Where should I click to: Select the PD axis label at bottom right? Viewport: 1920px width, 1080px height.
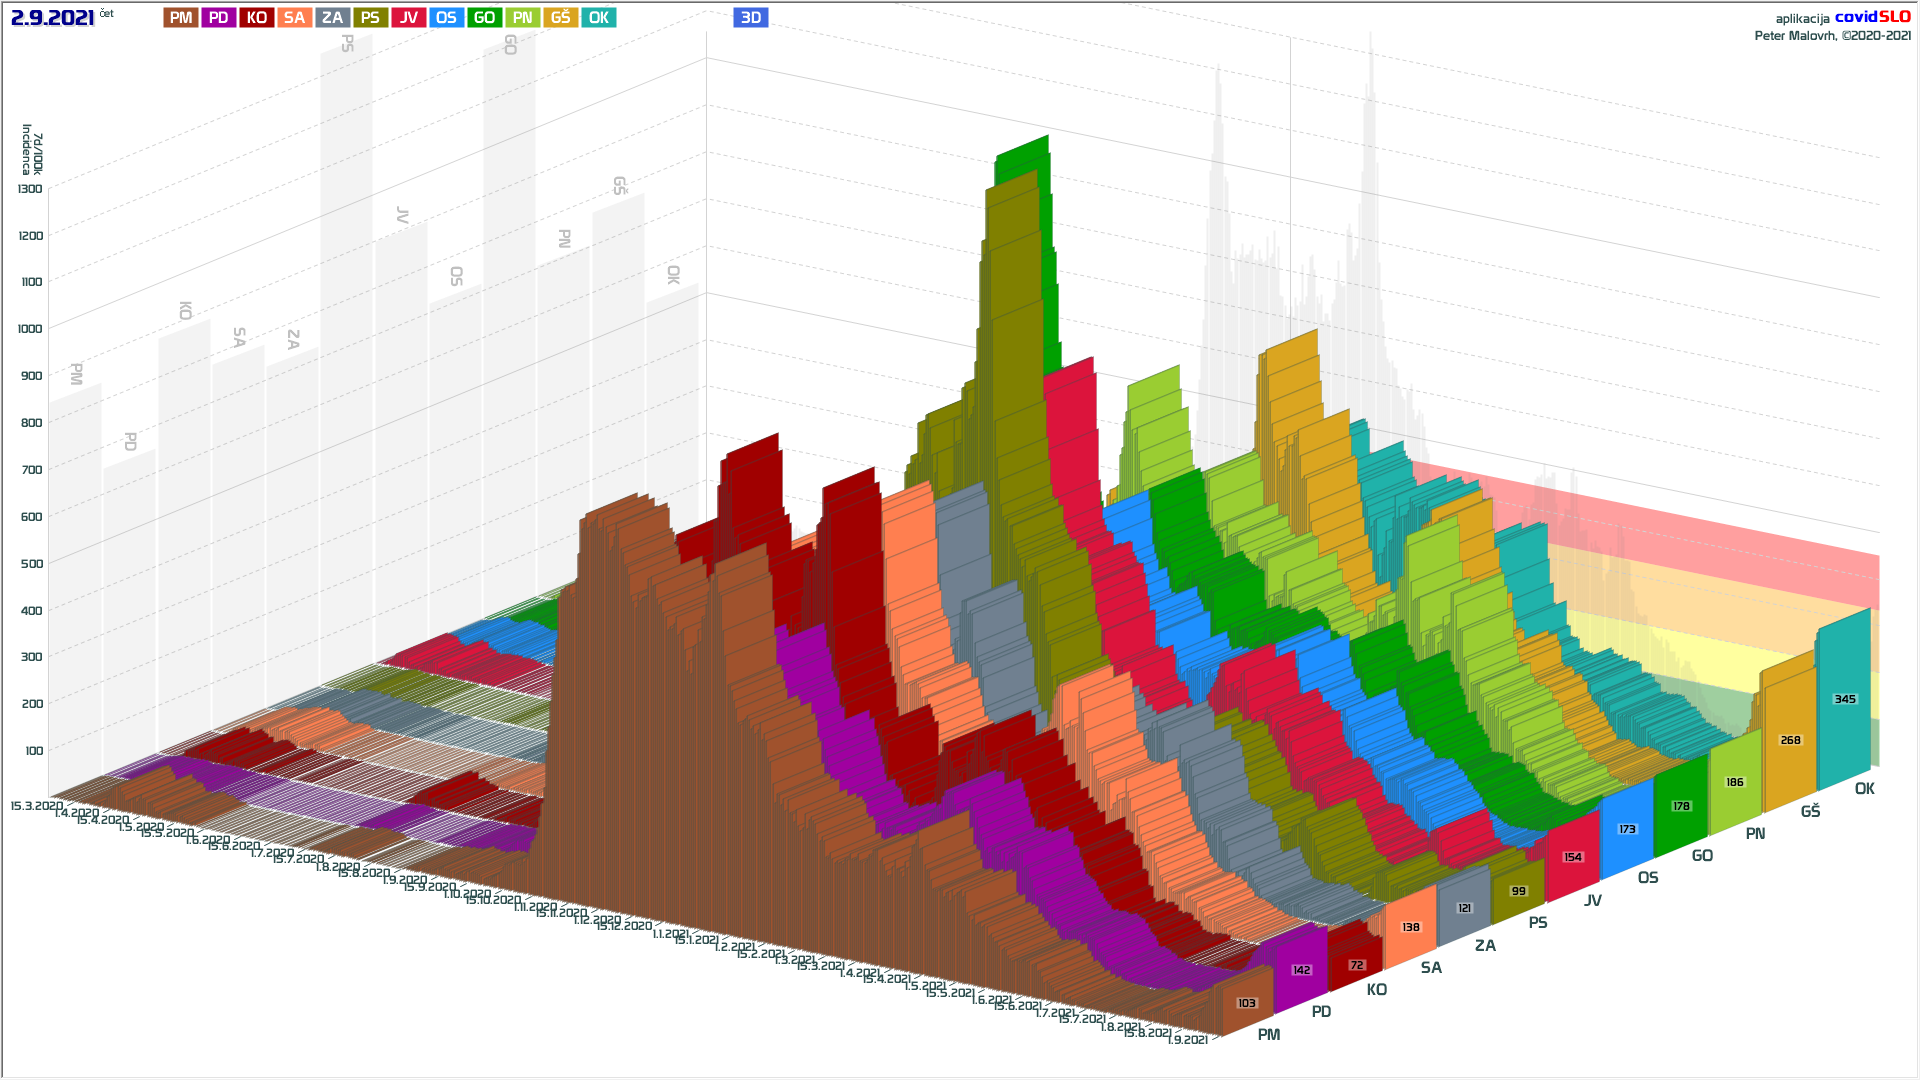(x=1321, y=1012)
